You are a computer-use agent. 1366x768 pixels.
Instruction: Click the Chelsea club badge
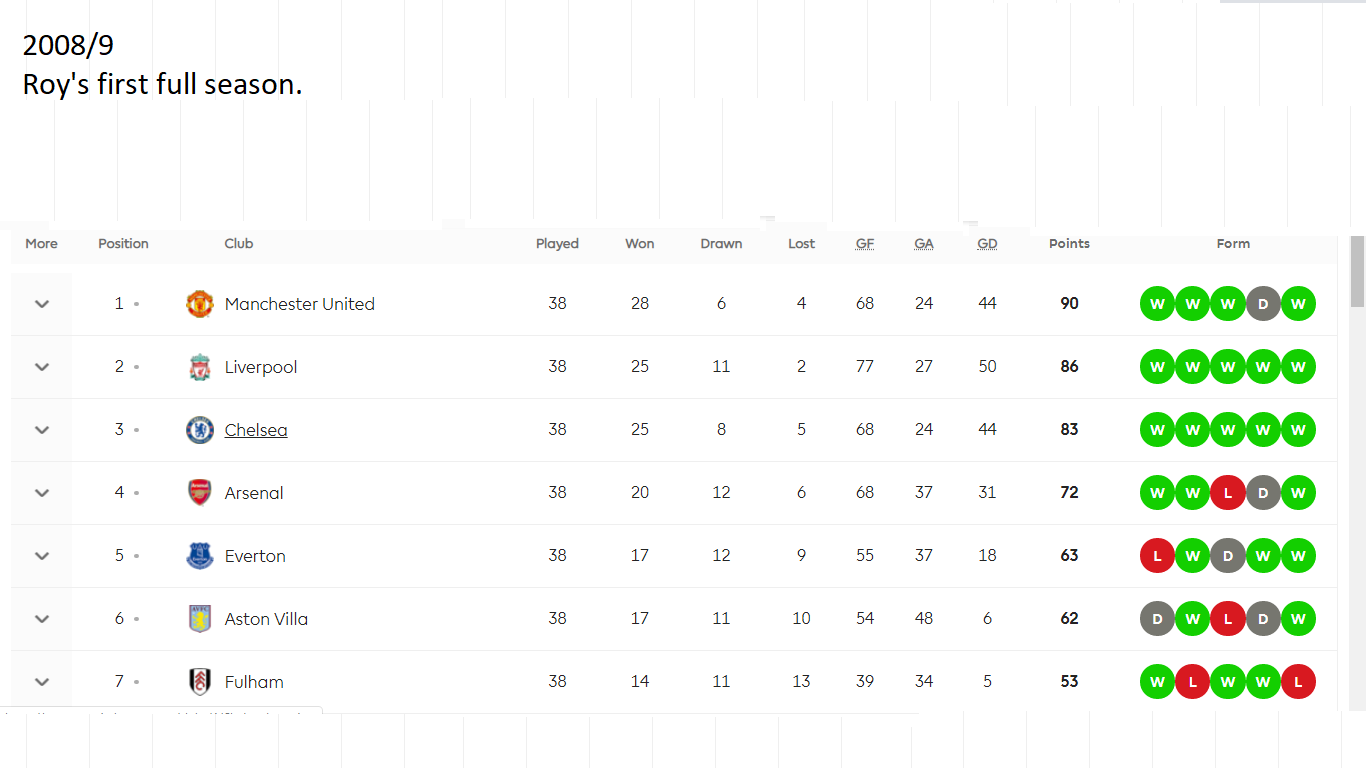(200, 430)
